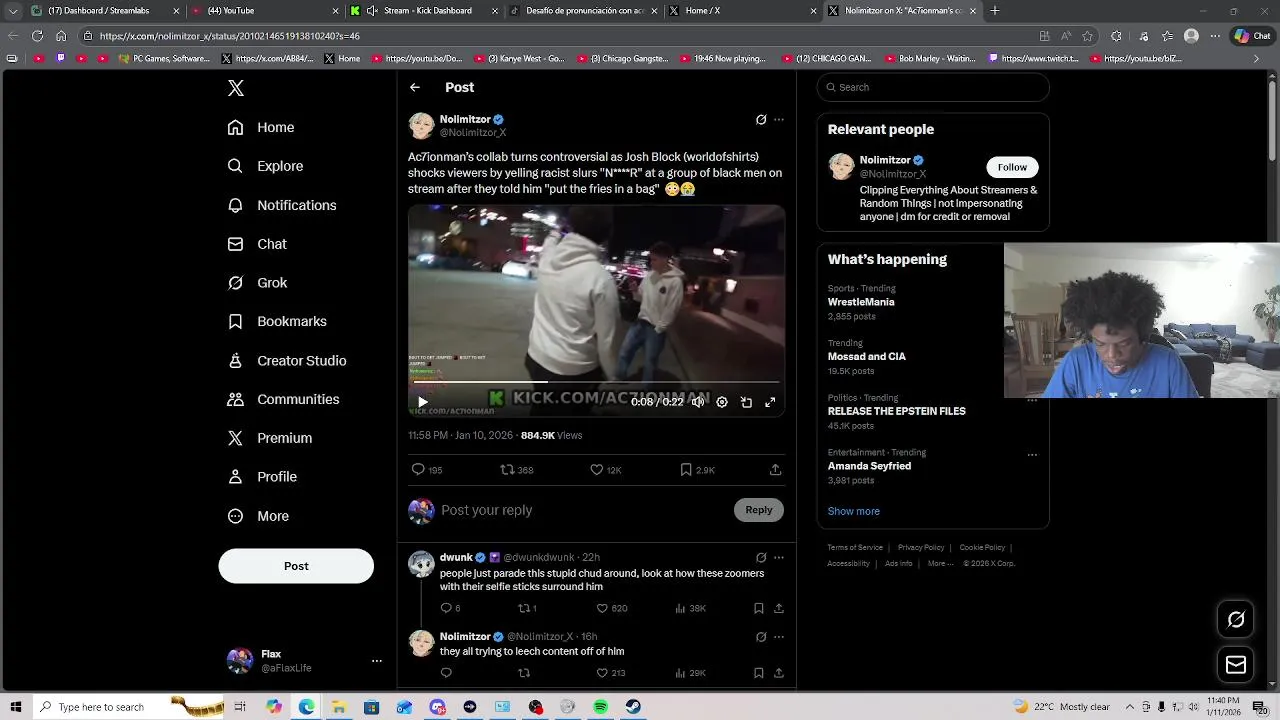Share dwunk's reply
This screenshot has width=1280, height=720.
pos(779,608)
